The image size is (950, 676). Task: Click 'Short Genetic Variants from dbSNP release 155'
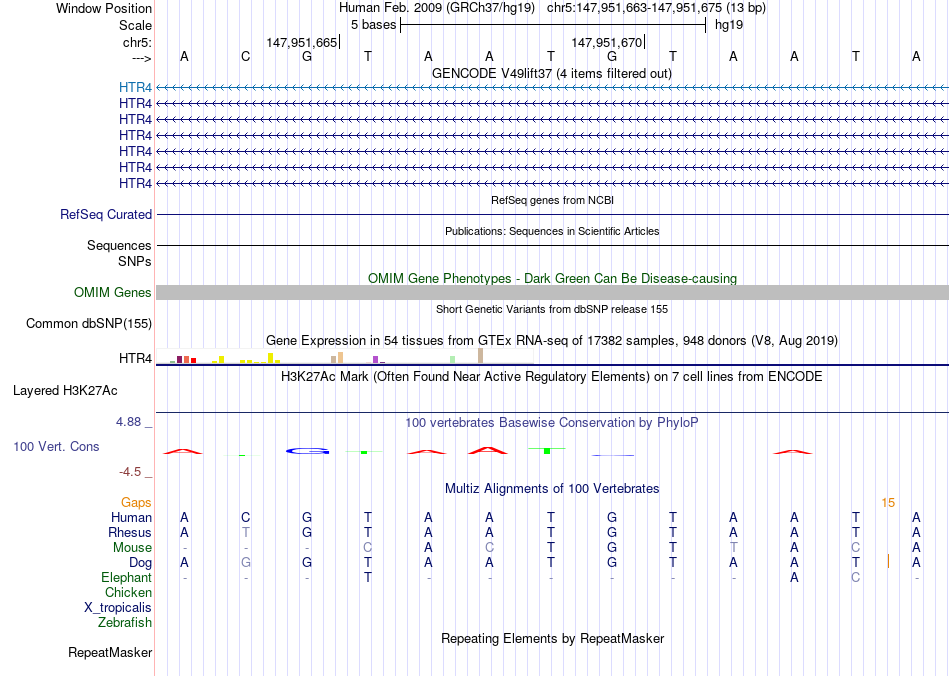552,309
